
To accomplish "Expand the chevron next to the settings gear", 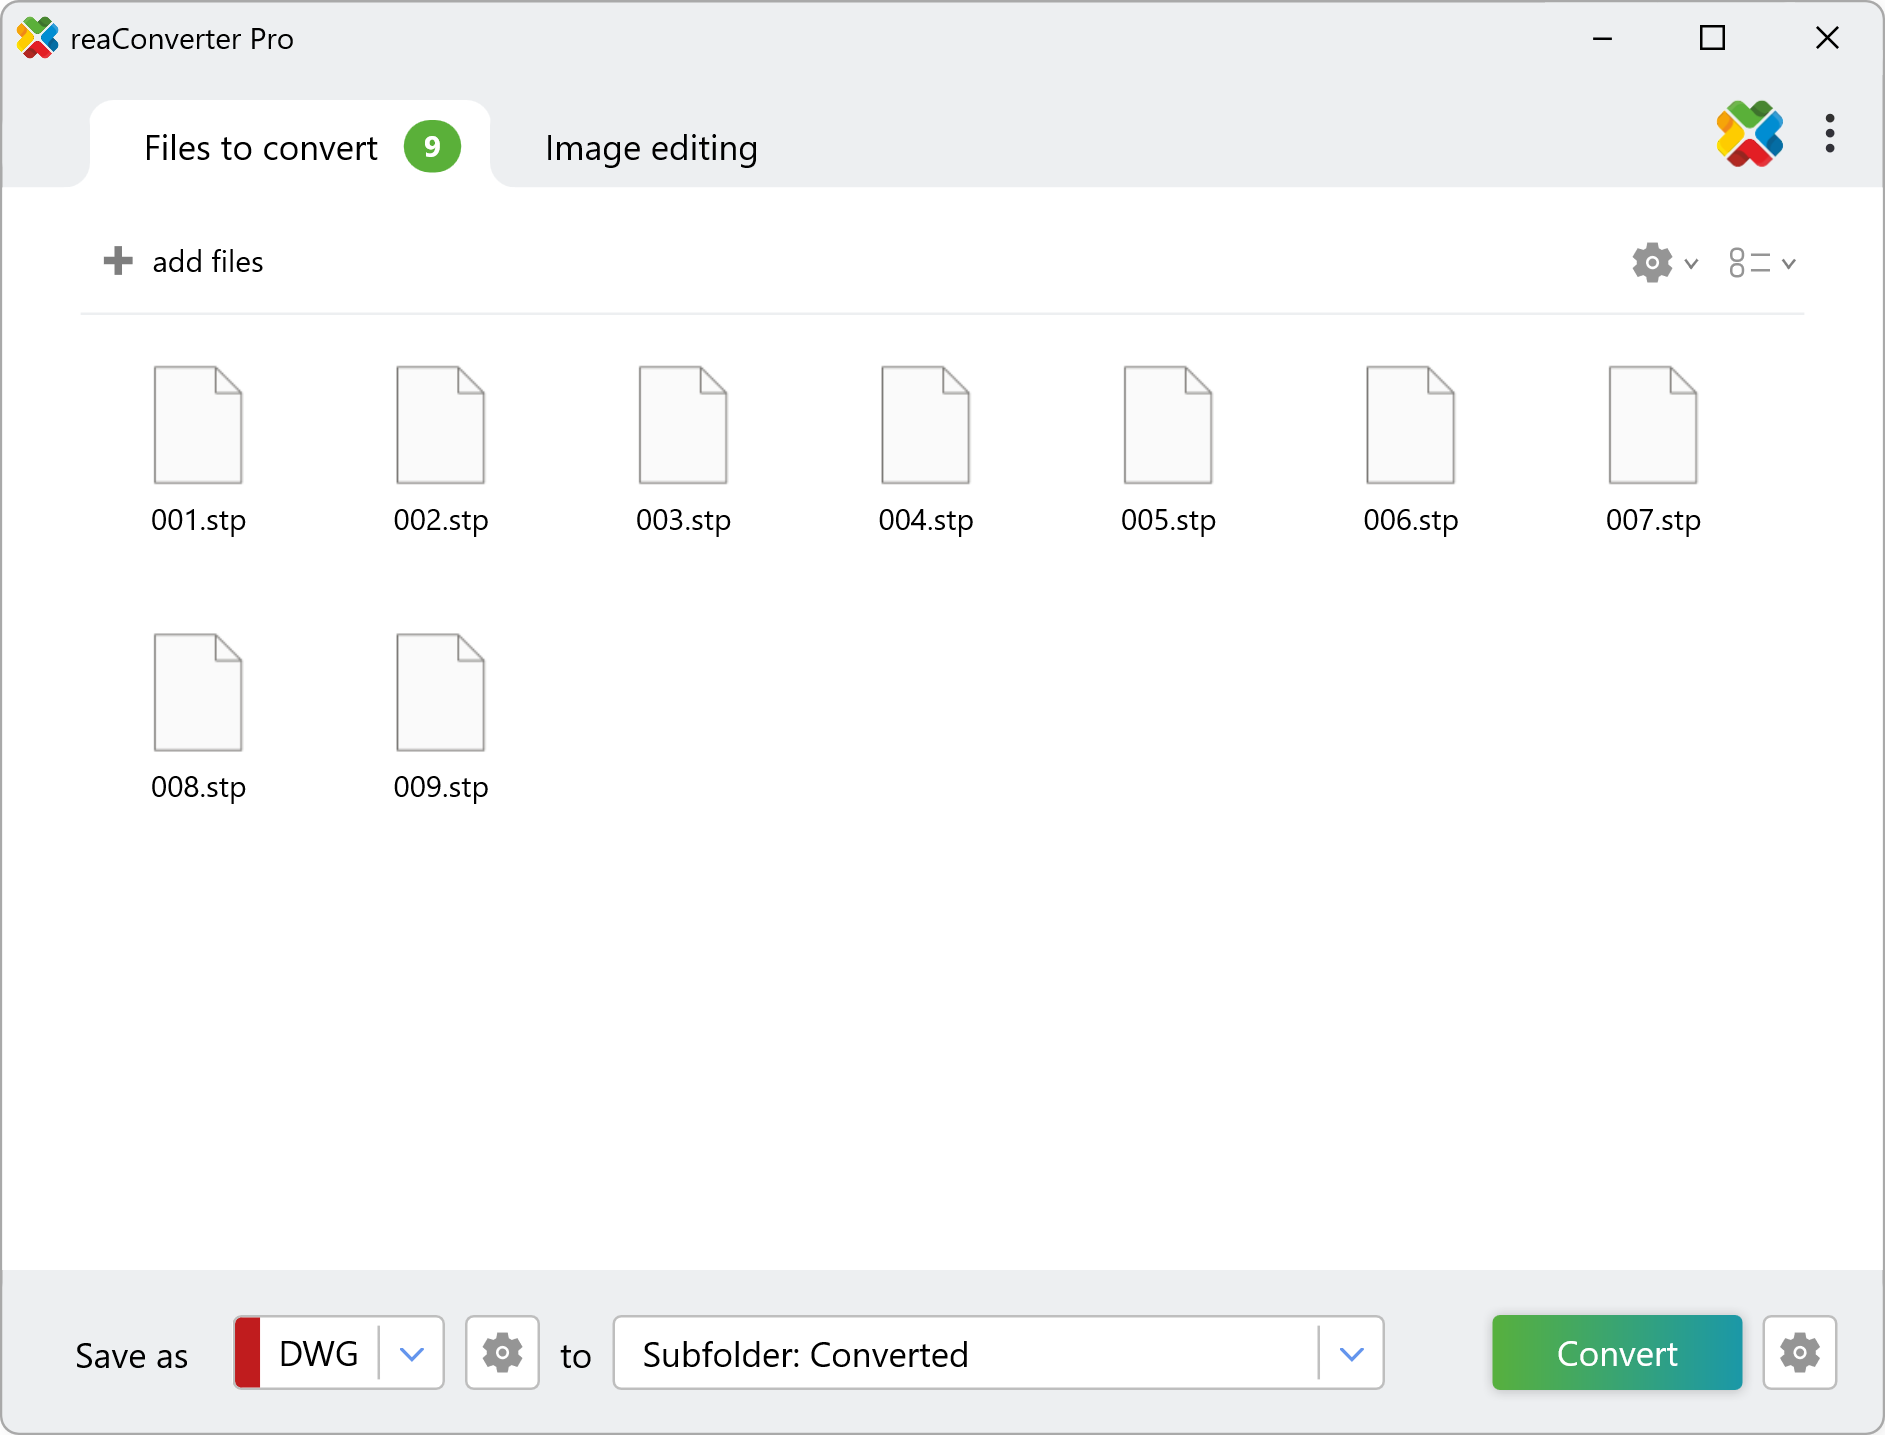I will (x=1691, y=262).
